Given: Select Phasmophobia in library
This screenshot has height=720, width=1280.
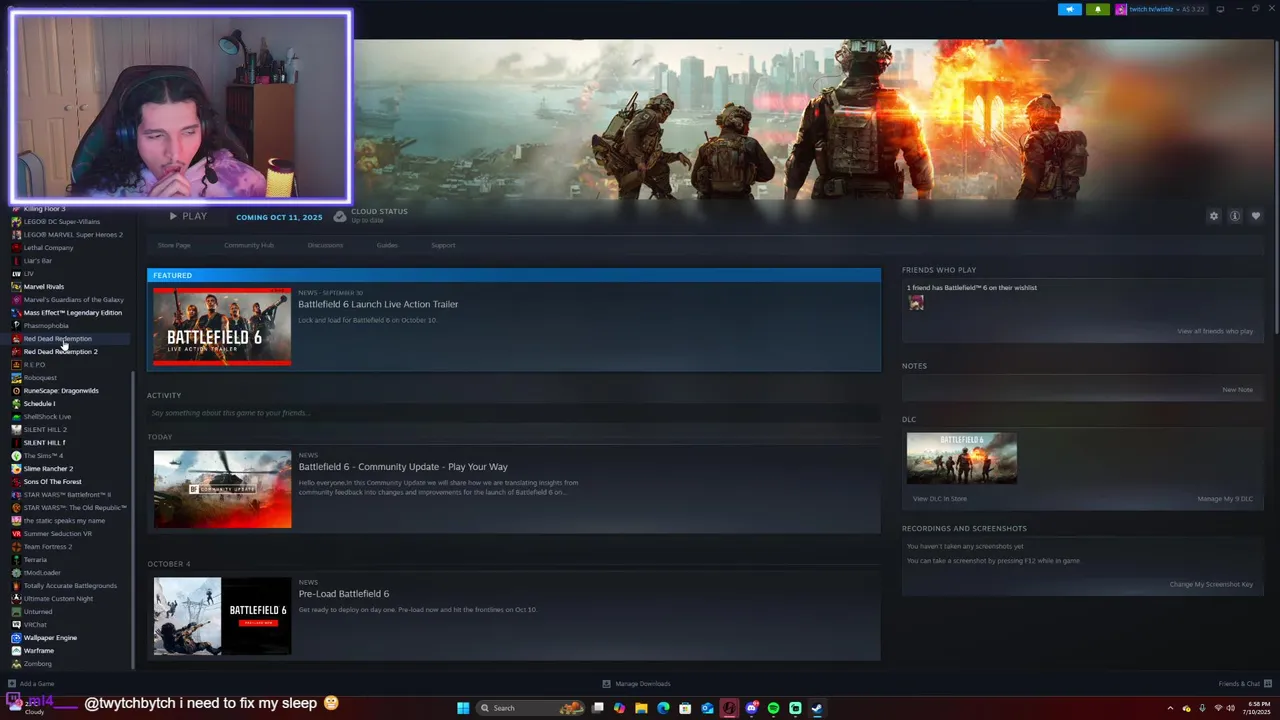Looking at the screenshot, I should (46, 326).
